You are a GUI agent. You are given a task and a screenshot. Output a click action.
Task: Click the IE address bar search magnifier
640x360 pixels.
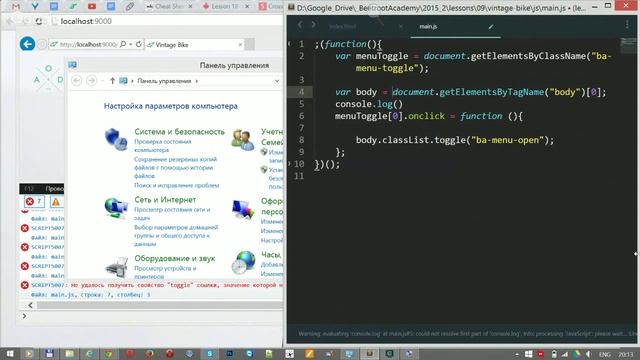(123, 44)
